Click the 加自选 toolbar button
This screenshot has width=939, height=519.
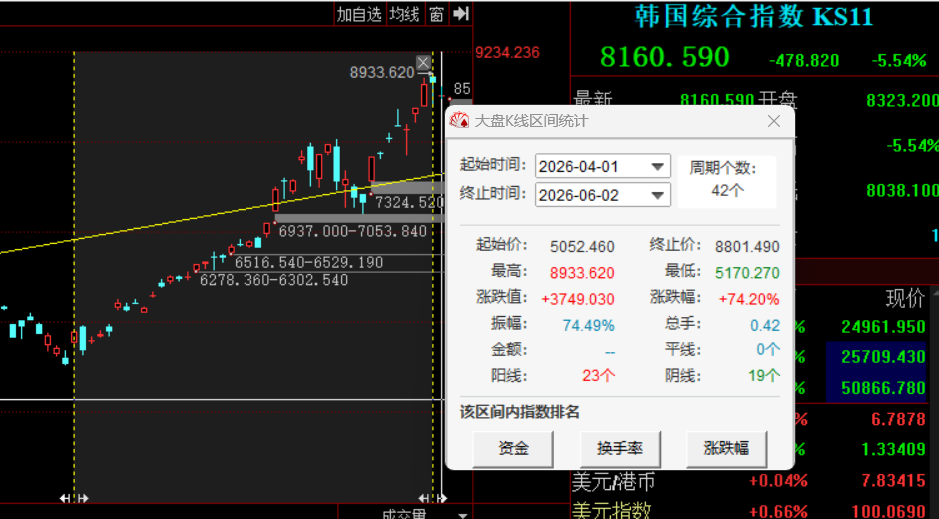(359, 14)
